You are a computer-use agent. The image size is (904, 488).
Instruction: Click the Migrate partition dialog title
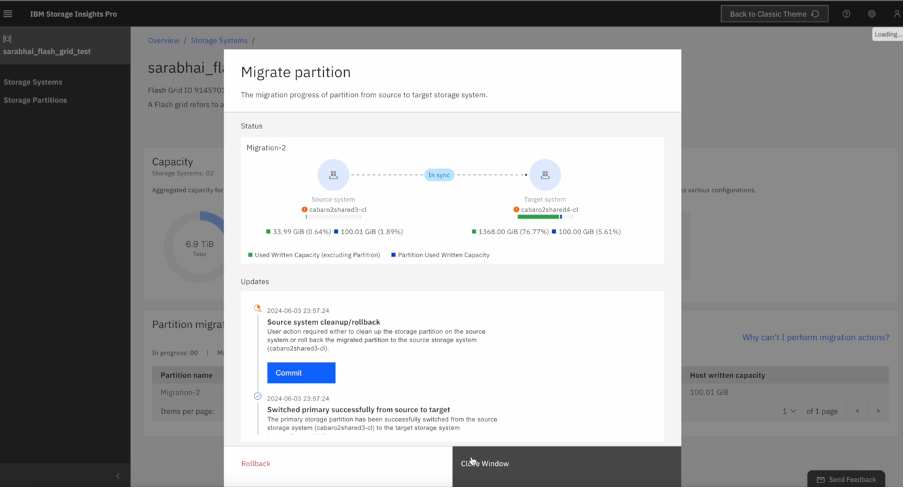296,72
